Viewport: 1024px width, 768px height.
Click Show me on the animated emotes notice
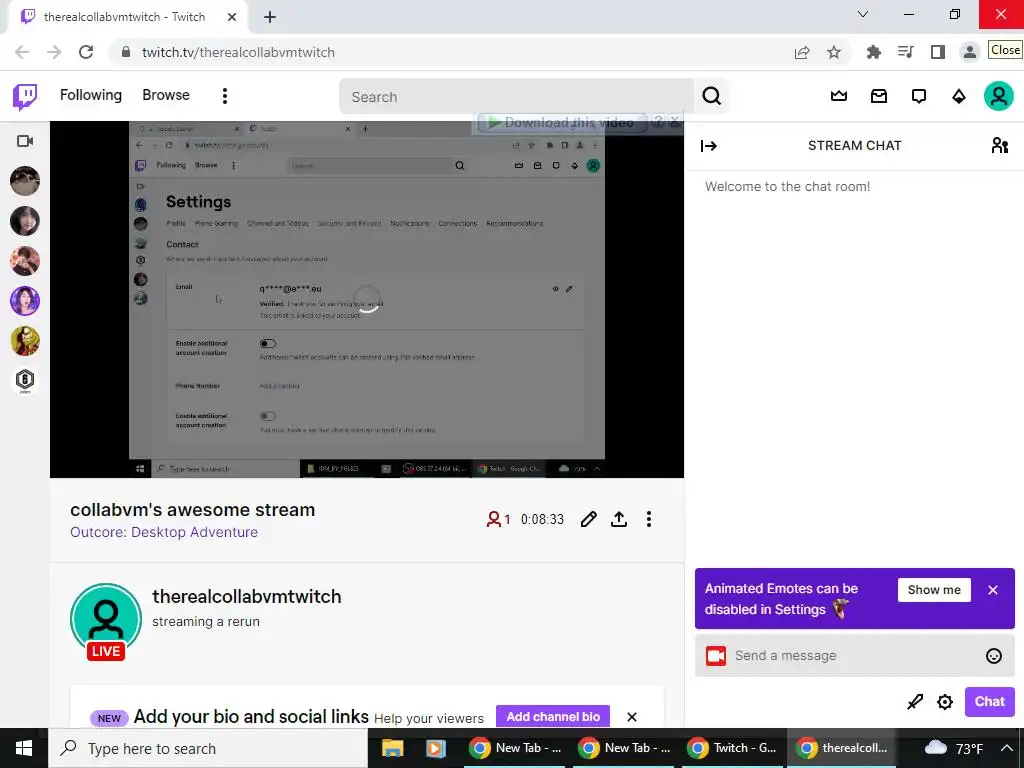tap(934, 590)
